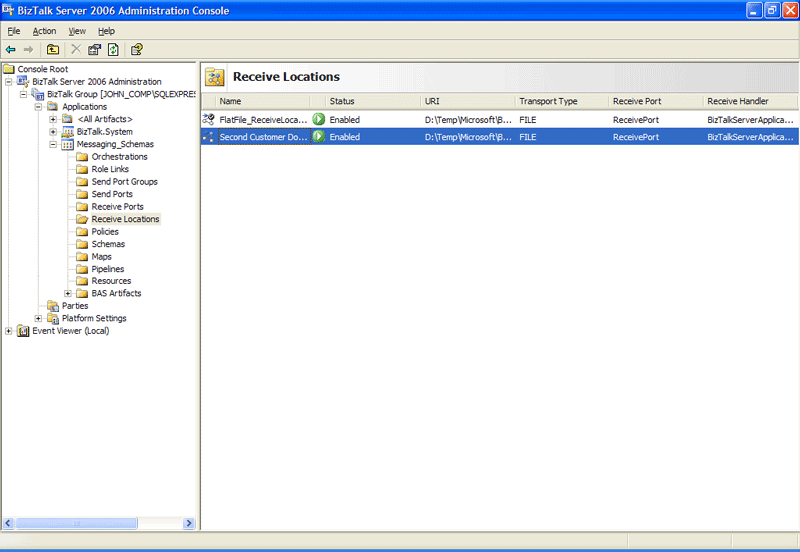Image resolution: width=800 pixels, height=552 pixels.
Task: Collapse the Messaging_Schemas node
Action: click(x=53, y=144)
